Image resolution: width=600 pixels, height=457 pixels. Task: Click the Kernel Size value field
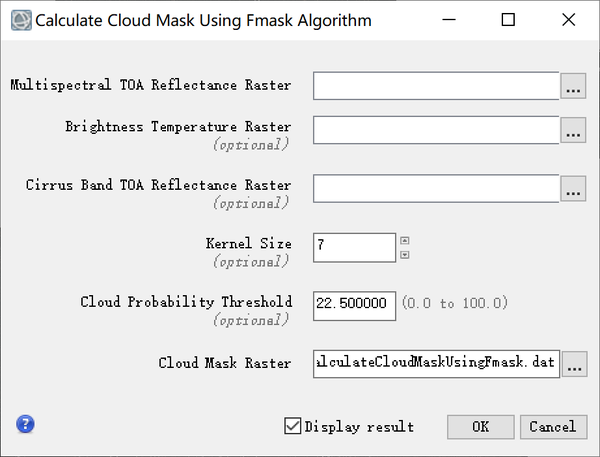[354, 246]
